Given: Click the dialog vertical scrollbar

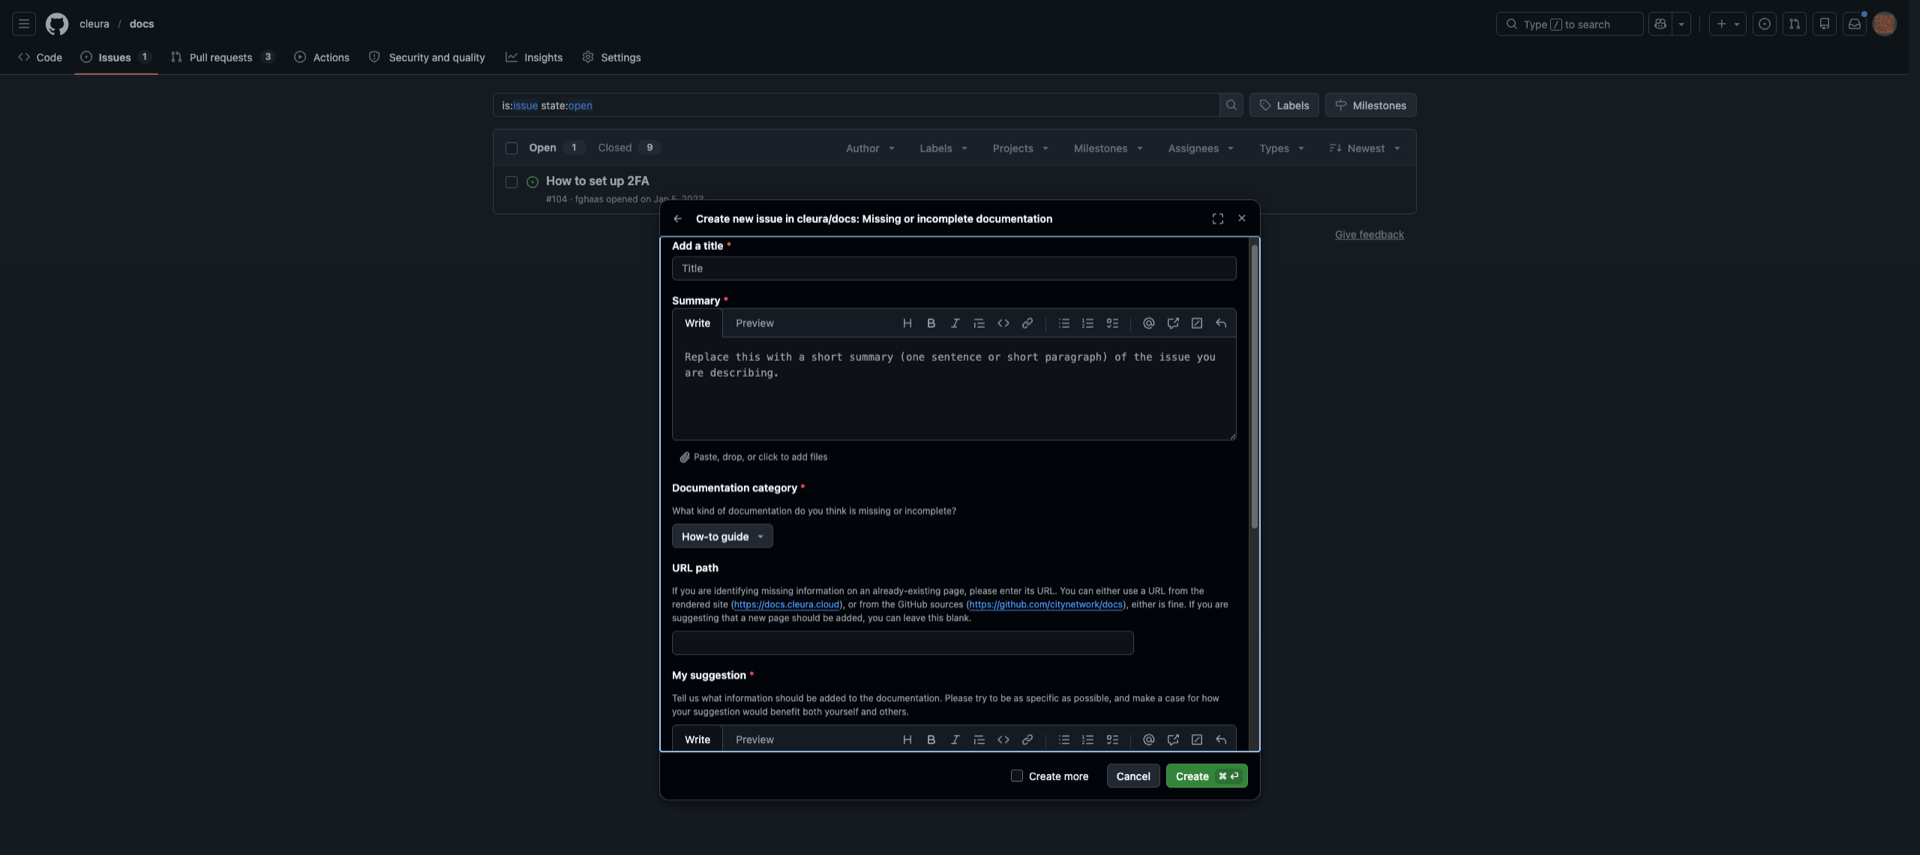Looking at the screenshot, I should 1254,386.
